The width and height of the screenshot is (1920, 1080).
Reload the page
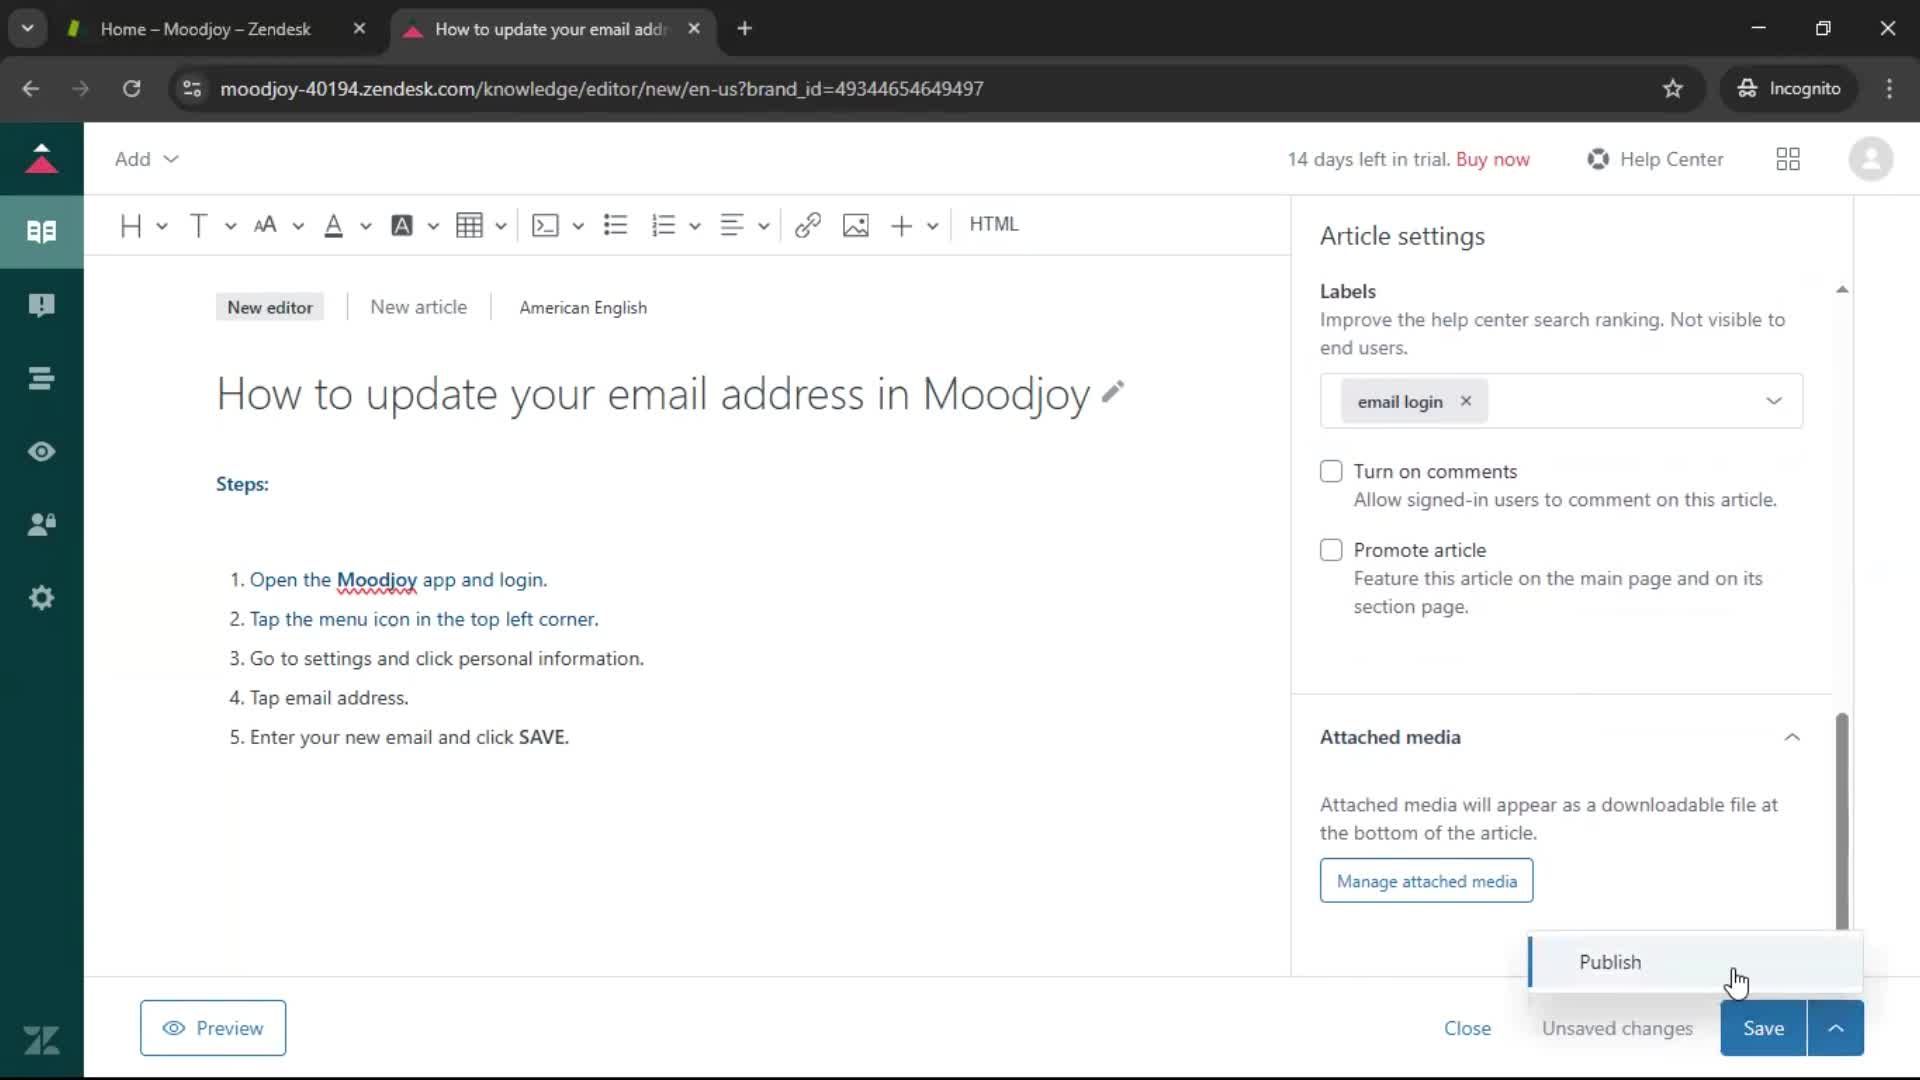(131, 88)
